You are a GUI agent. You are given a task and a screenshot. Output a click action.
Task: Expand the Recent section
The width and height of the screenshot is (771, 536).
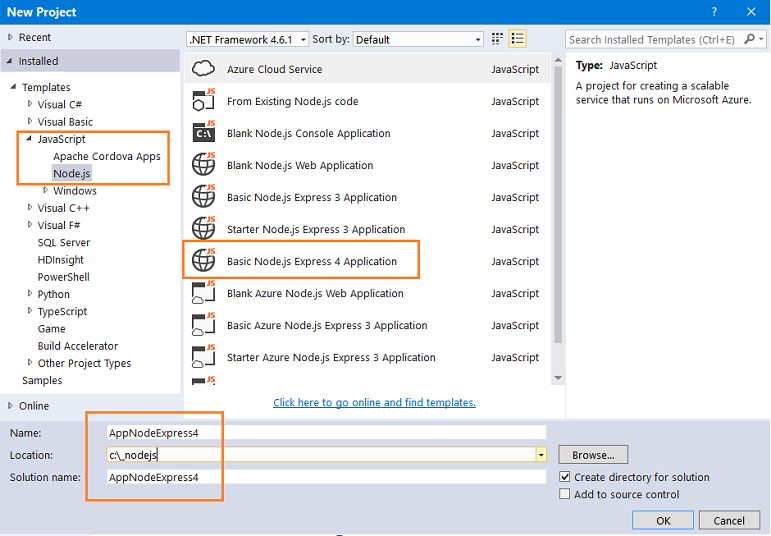tap(10, 37)
